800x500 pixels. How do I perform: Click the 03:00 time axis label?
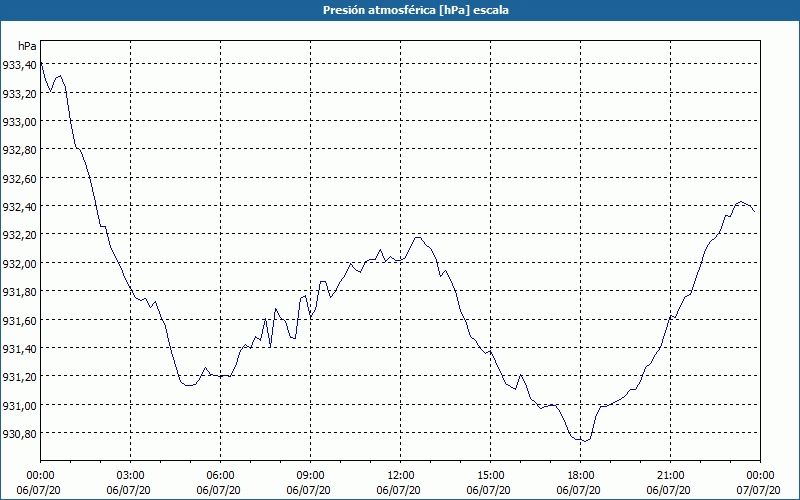pos(131,476)
